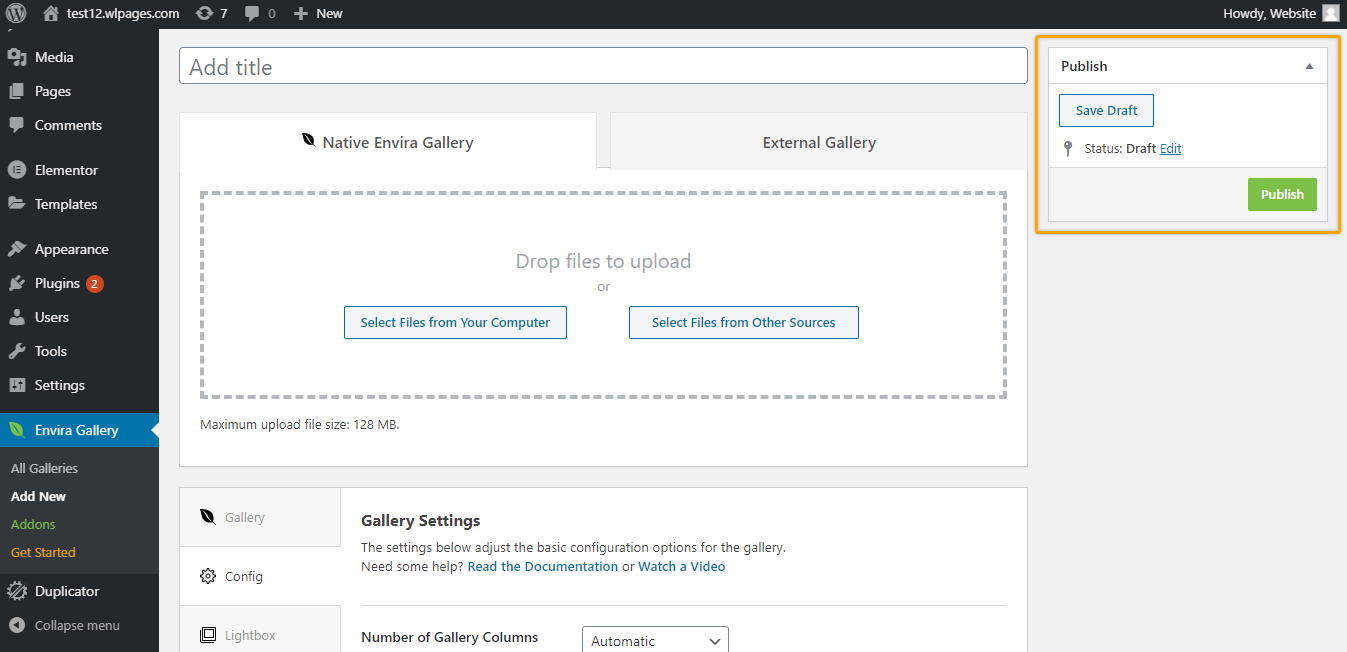
Task: Click the Settings icon in sidebar
Action: point(17,385)
